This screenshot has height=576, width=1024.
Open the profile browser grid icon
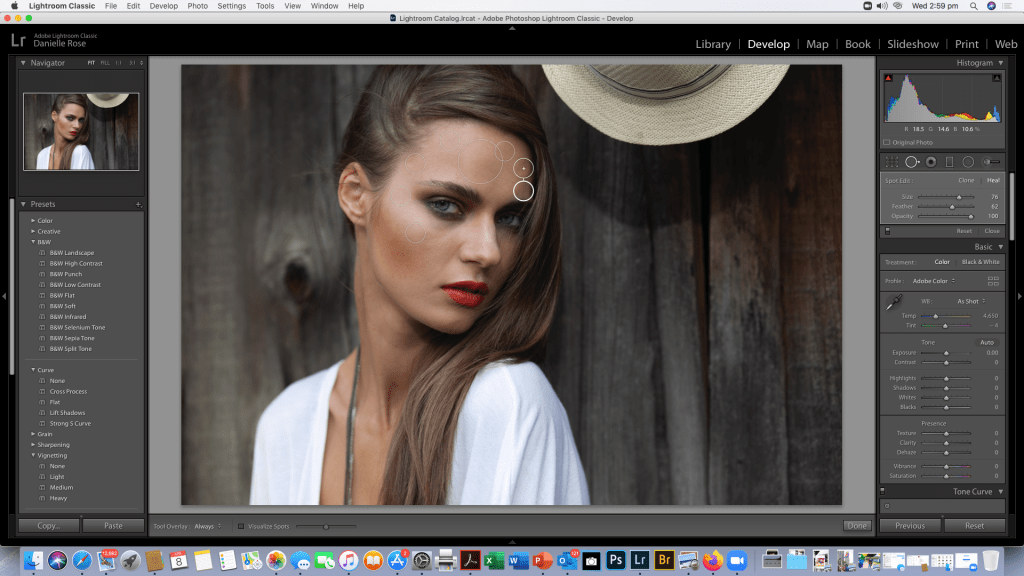[993, 281]
